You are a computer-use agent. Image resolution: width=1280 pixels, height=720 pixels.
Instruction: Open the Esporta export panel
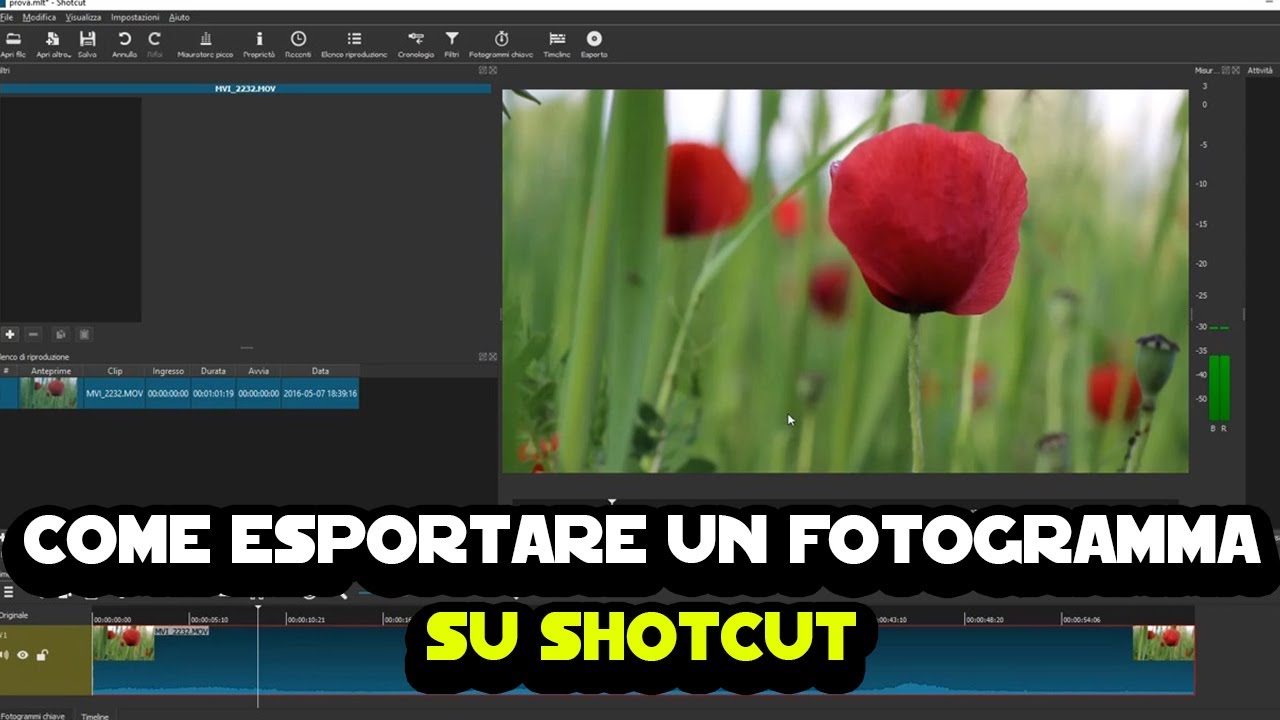tap(594, 44)
